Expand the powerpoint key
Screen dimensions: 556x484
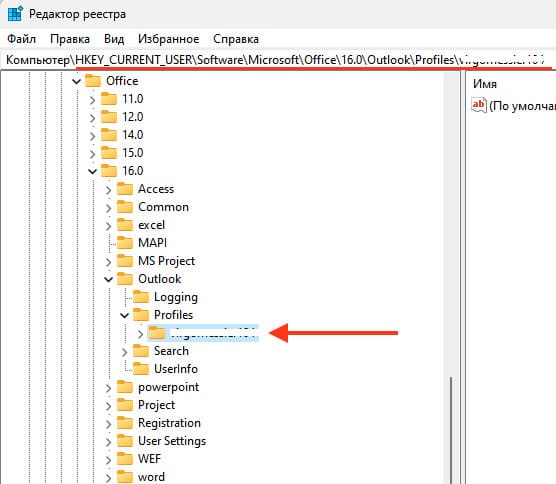109,388
